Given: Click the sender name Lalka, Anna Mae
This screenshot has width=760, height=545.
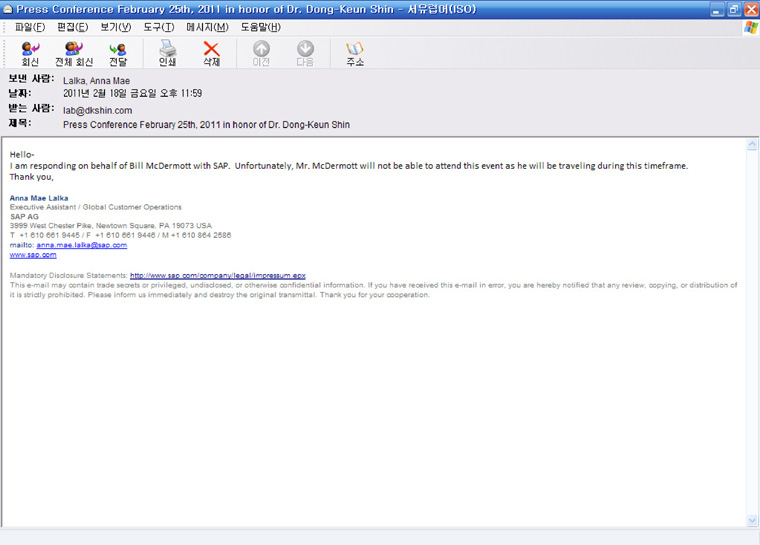Looking at the screenshot, I should tap(96, 81).
